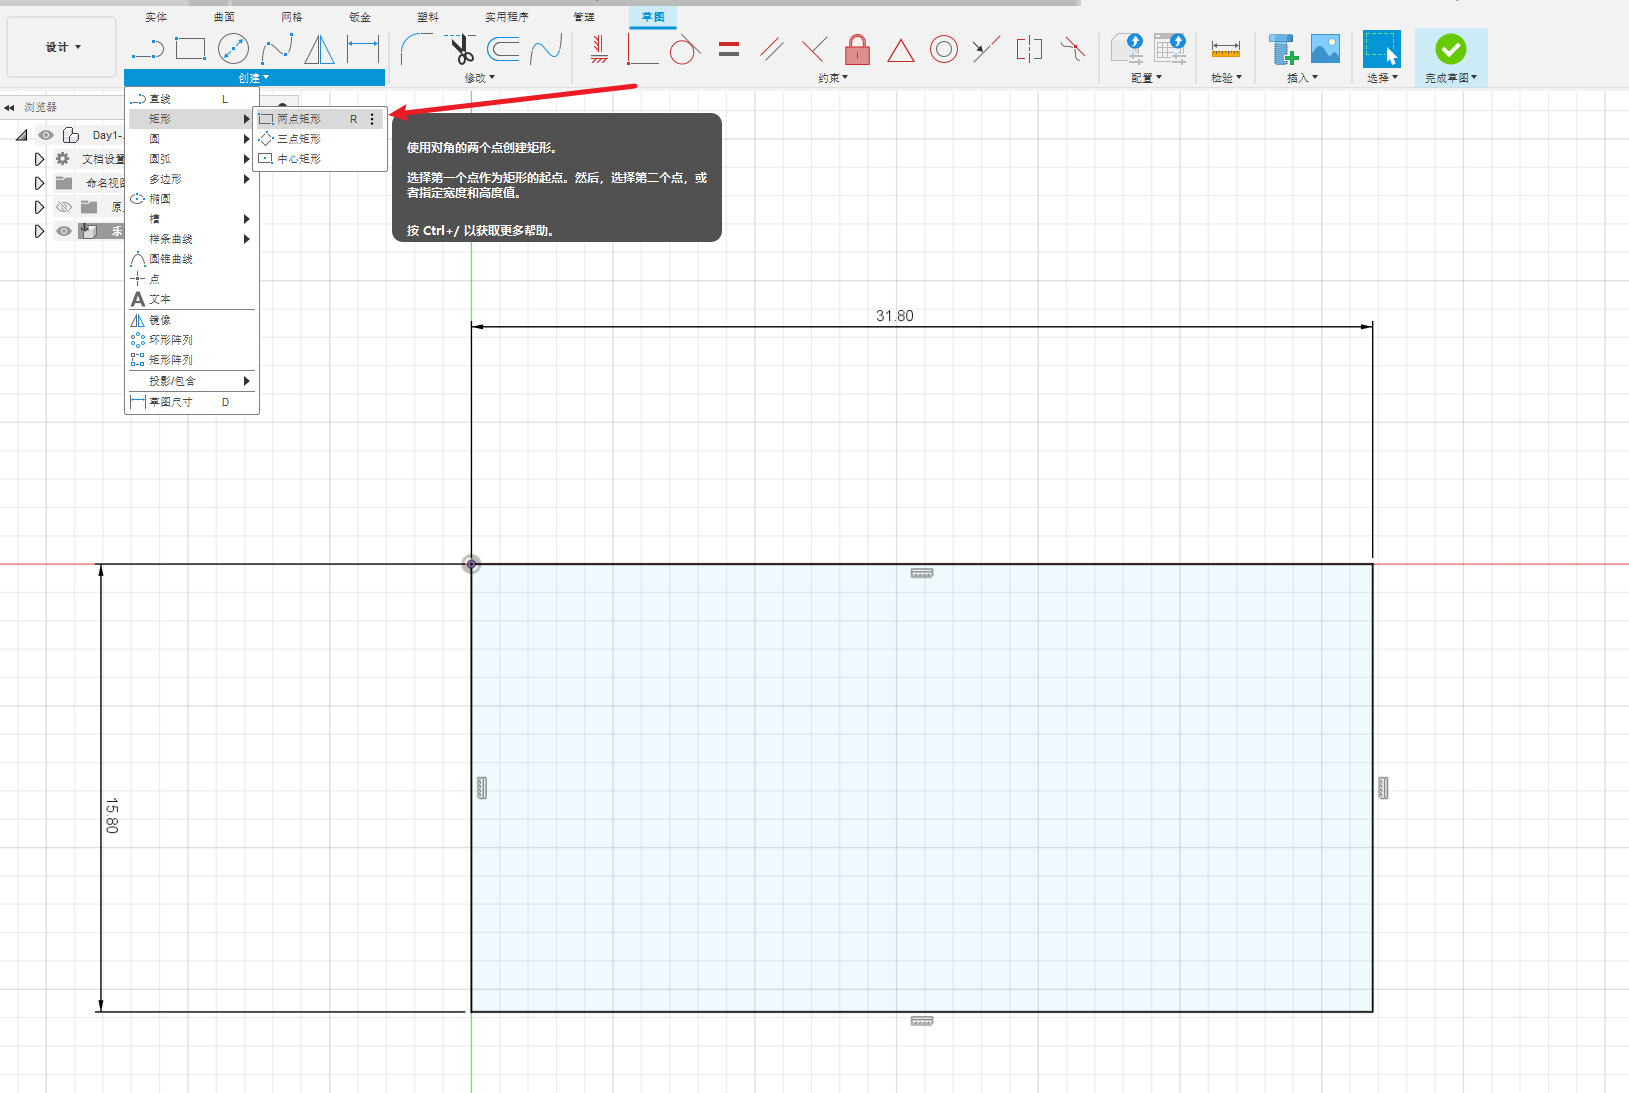The image size is (1629, 1093).
Task: Click the Concentric constraint icon
Action: tap(943, 49)
